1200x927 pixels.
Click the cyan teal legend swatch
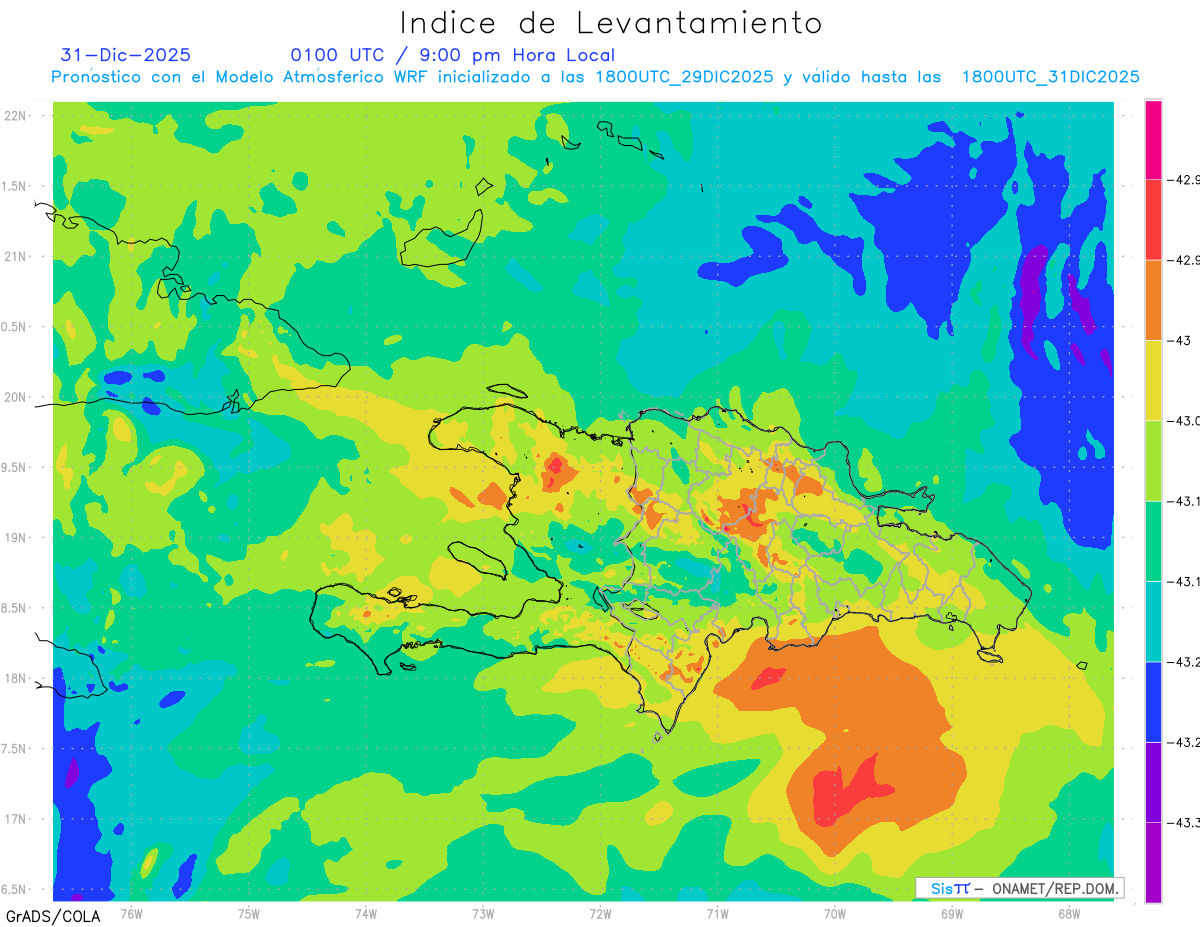tap(1153, 621)
